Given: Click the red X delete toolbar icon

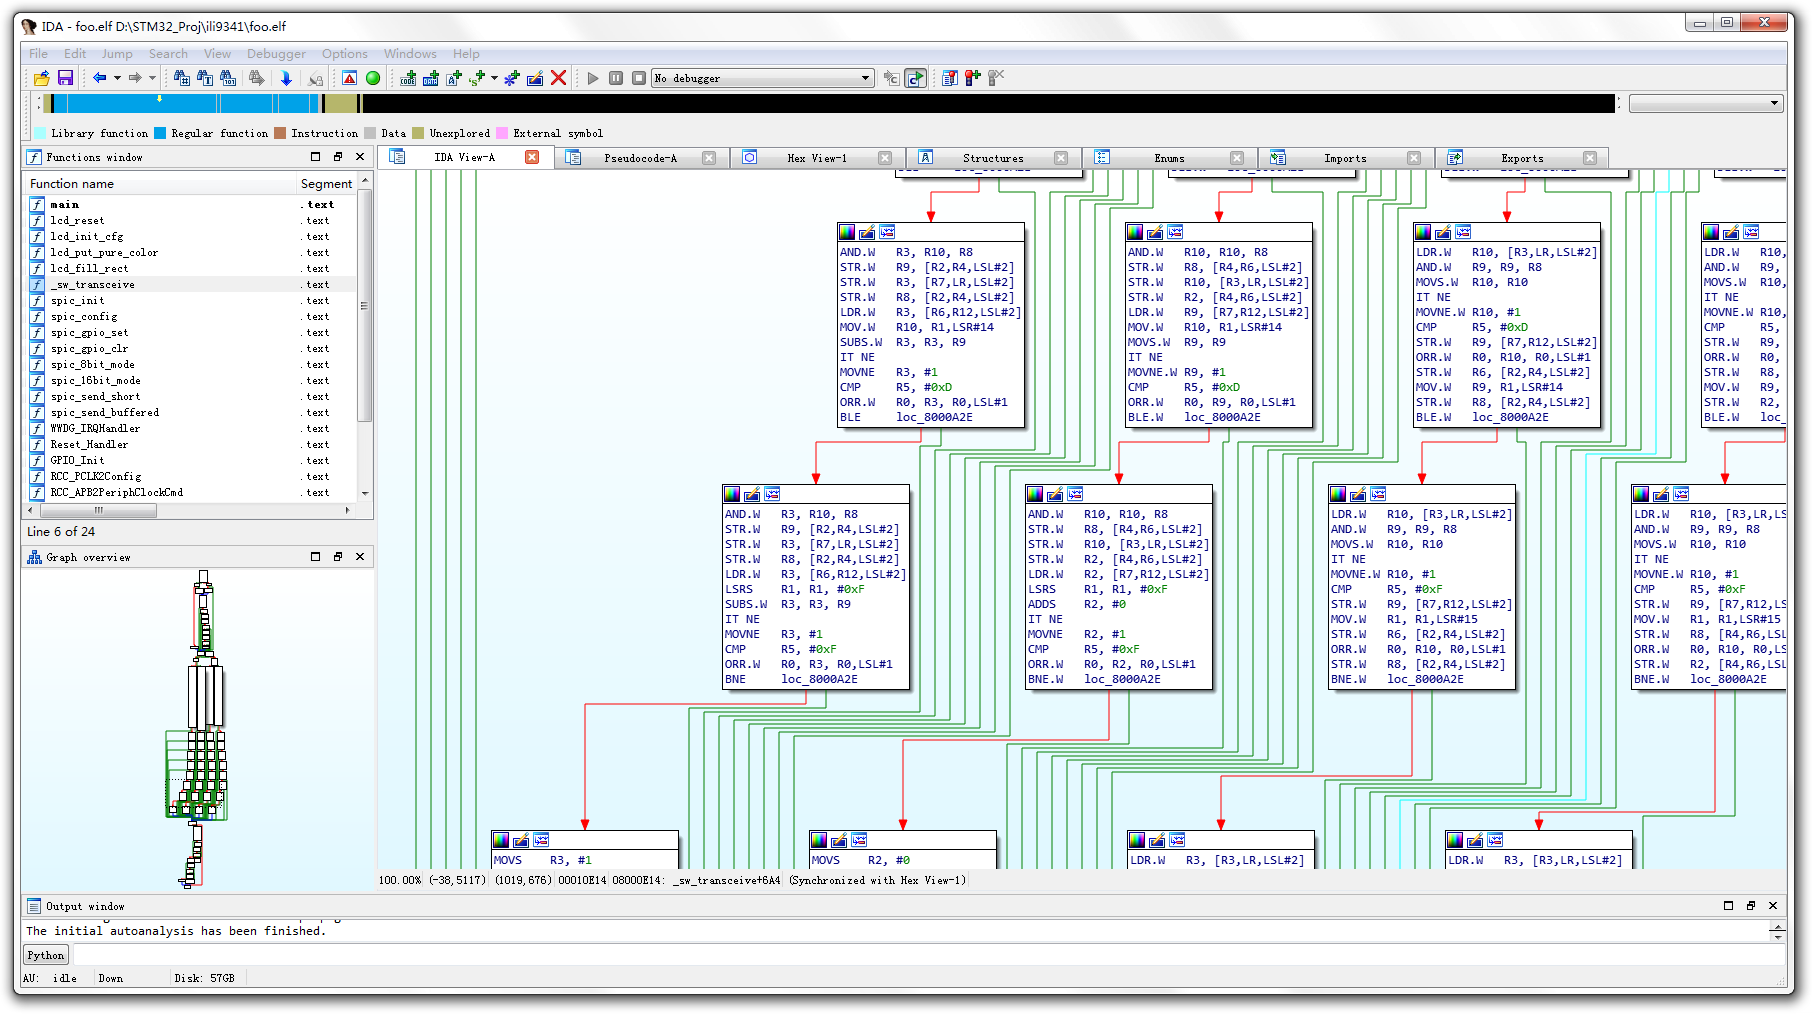Looking at the screenshot, I should click(x=559, y=78).
